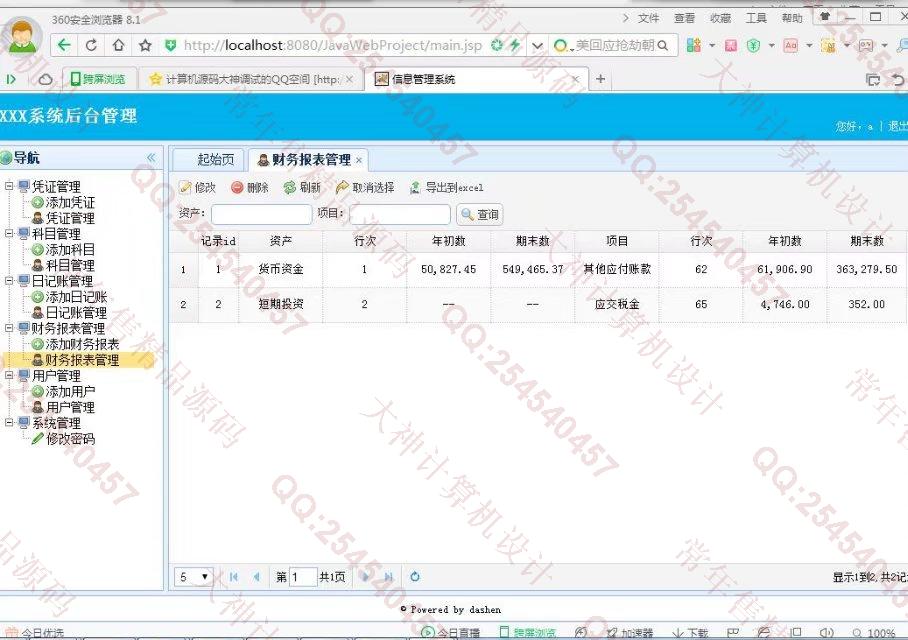Click the 跨屏浏览 pinned browser tab
This screenshot has height=640, width=908.
[x=98, y=79]
